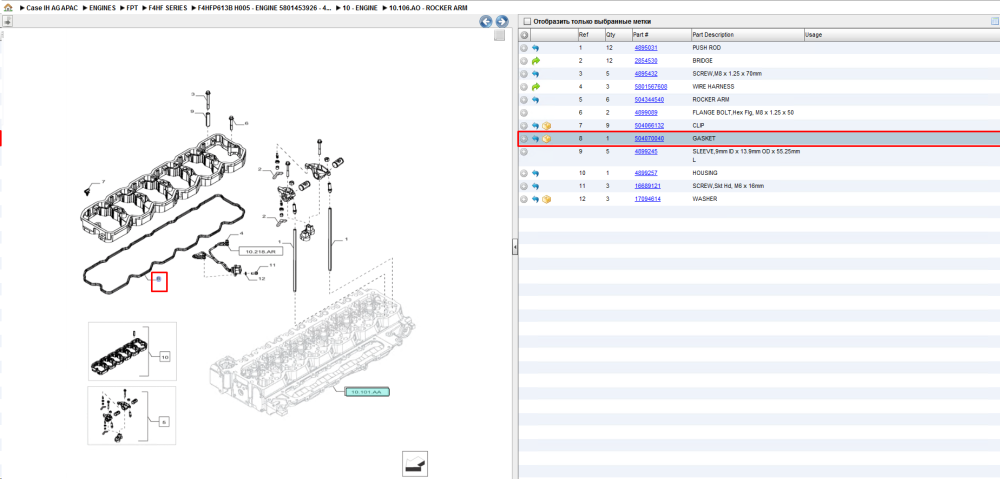Viewport: 1000px width, 479px height.
Task: Select the 'ROCKER ARM' description in table
Action: [710, 100]
